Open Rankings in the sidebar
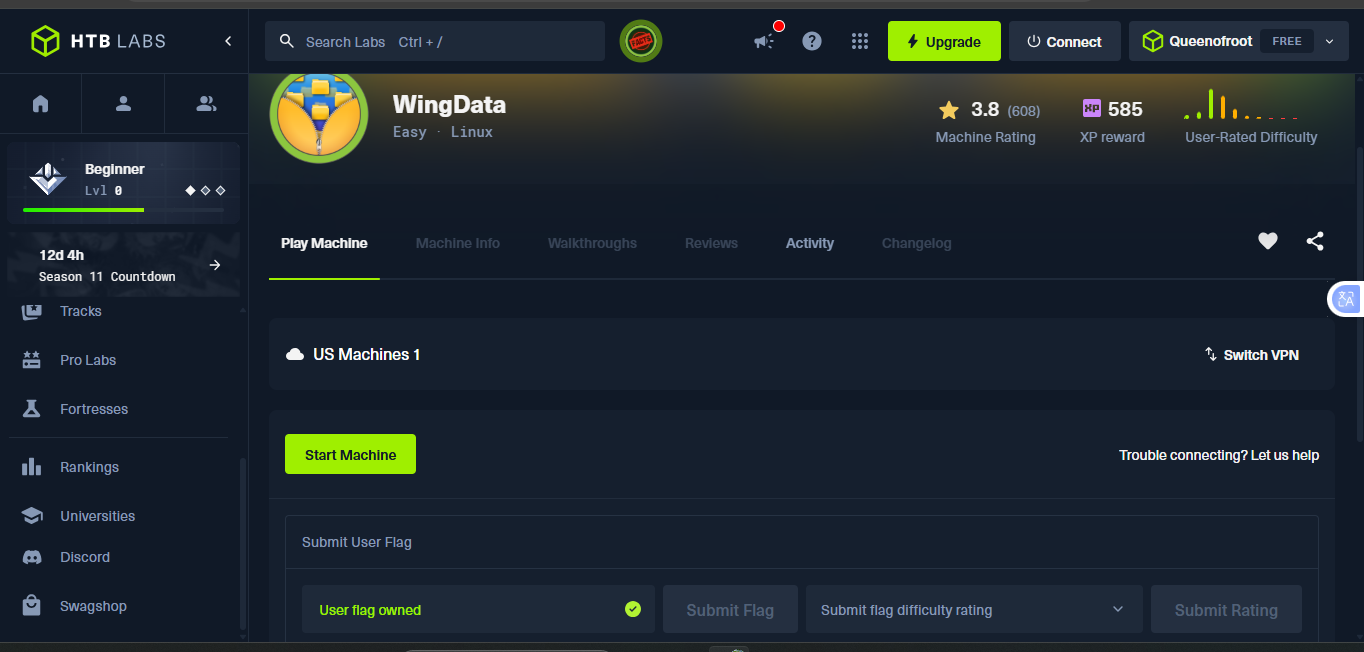The image size is (1364, 652). [x=89, y=467]
